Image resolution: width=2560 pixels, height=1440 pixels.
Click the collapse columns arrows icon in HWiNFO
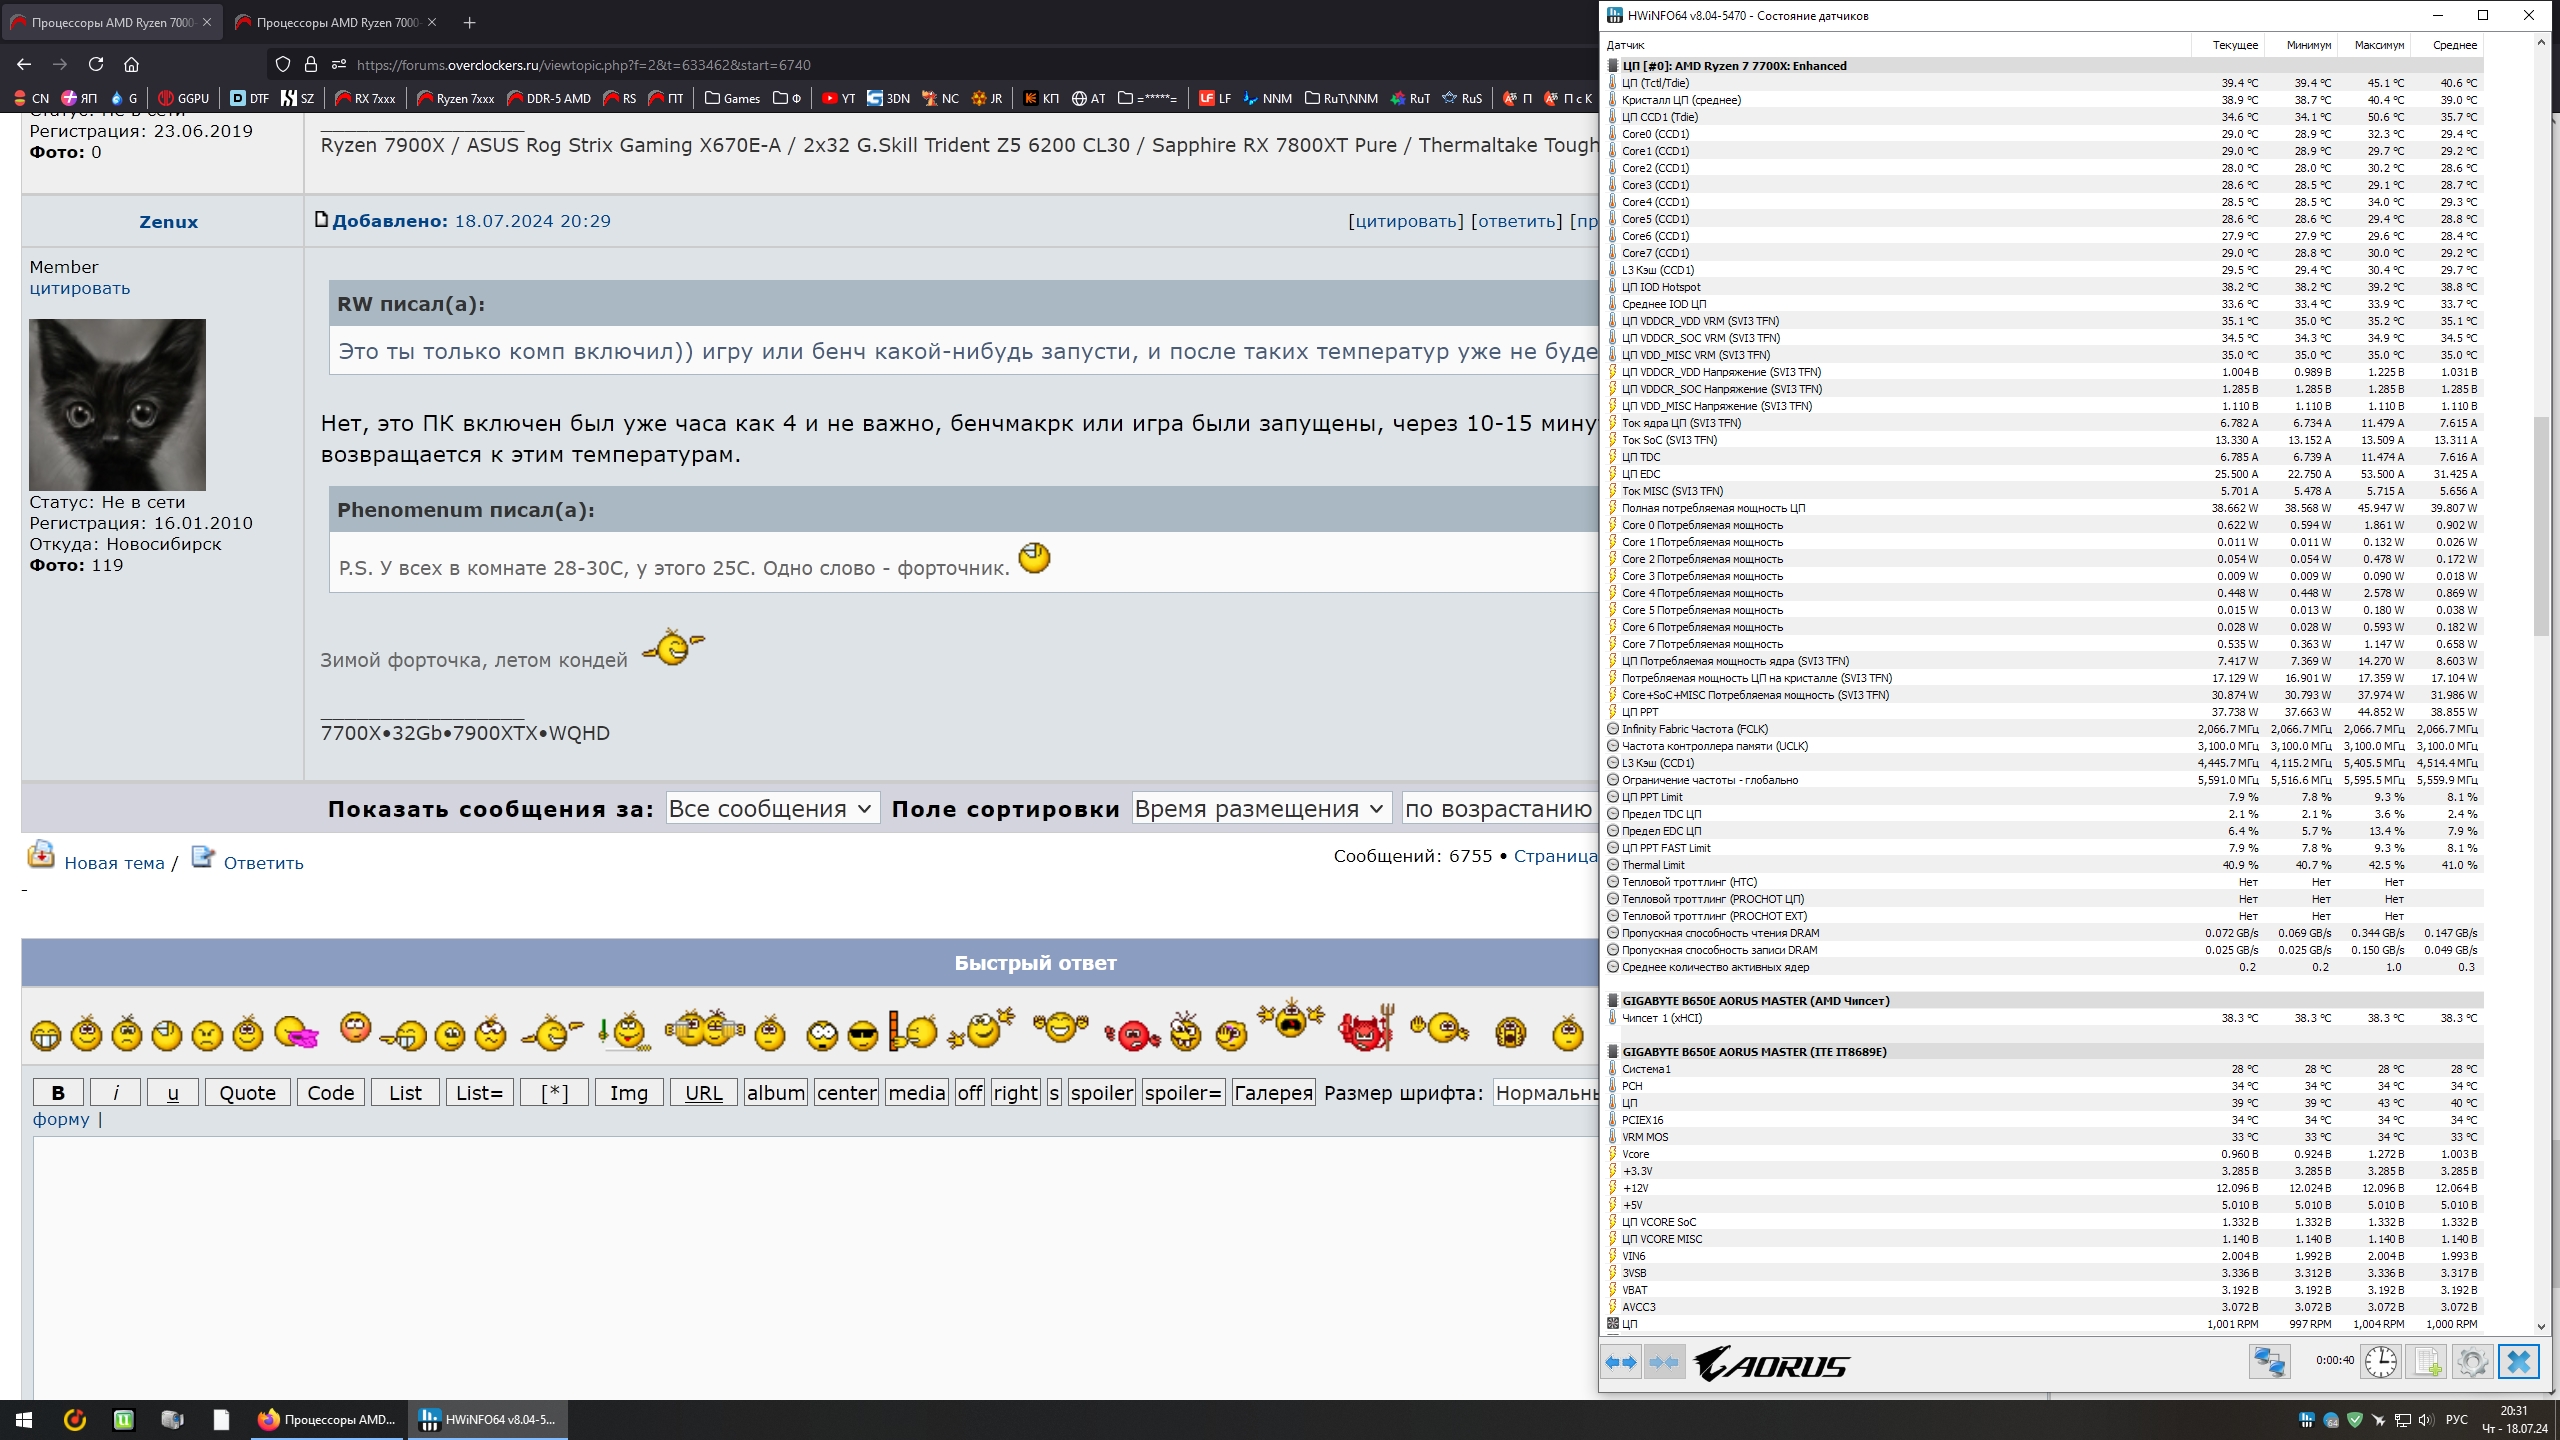[x=1664, y=1362]
